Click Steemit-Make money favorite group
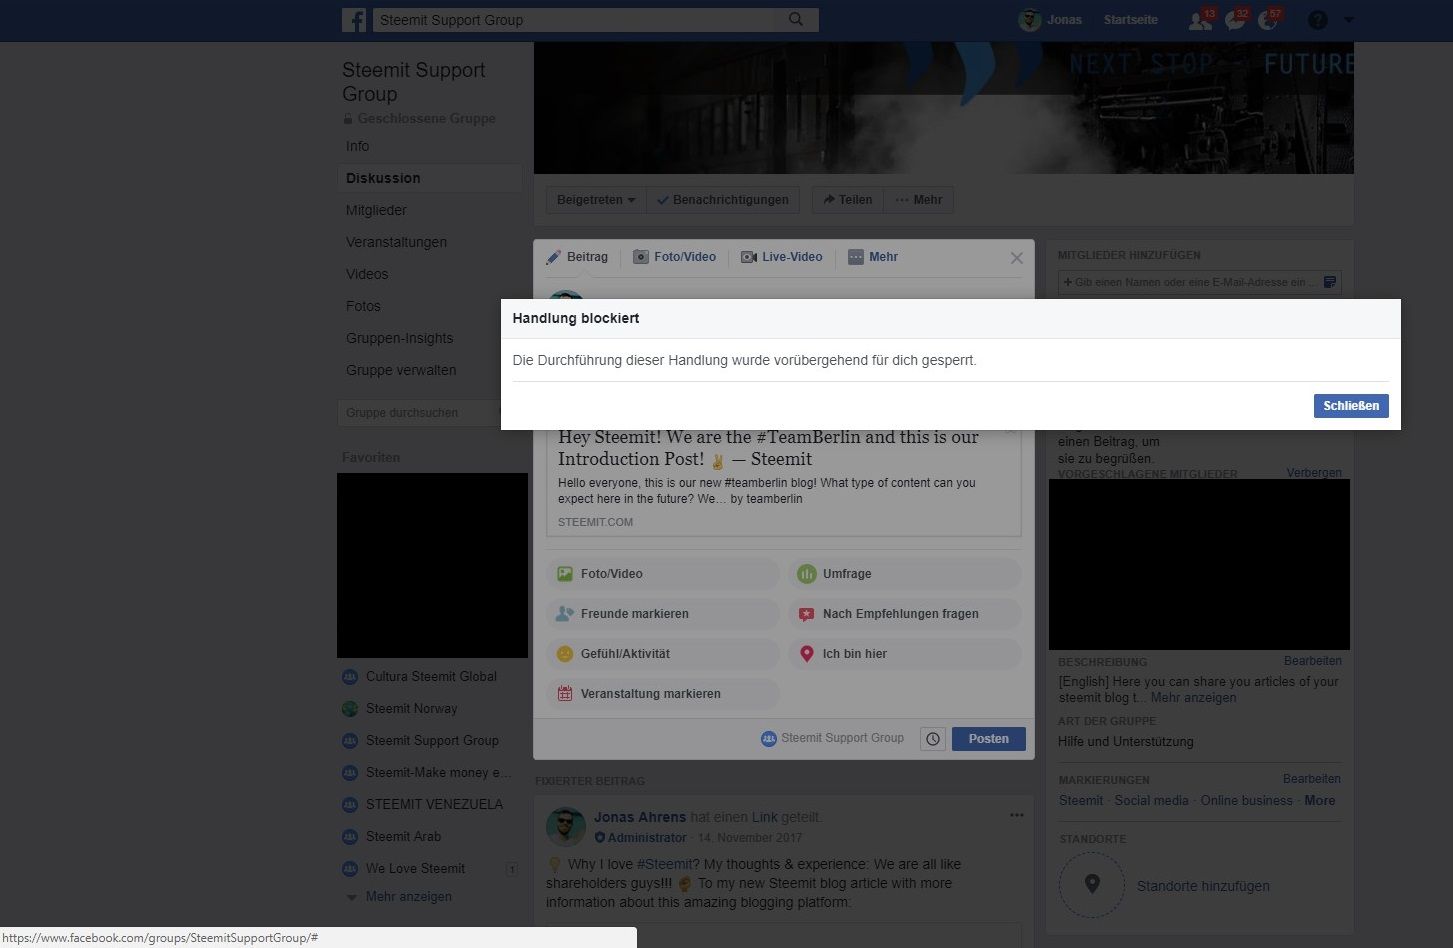 tap(438, 773)
